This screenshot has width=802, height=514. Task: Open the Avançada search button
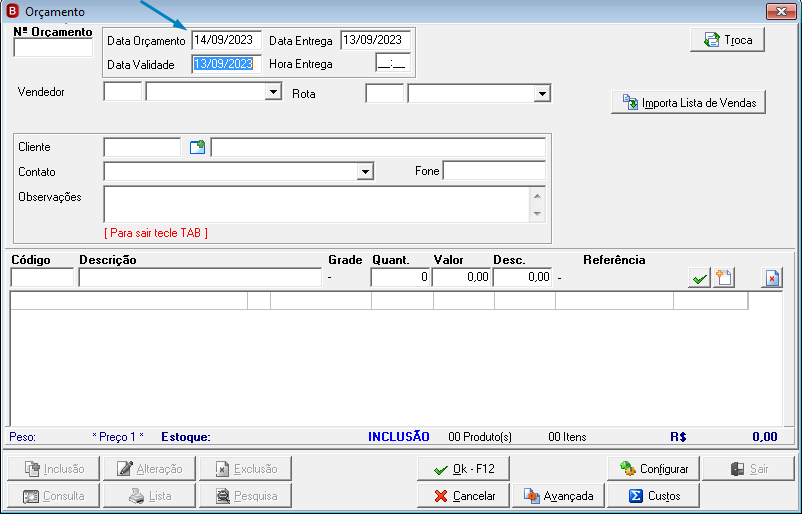point(559,496)
